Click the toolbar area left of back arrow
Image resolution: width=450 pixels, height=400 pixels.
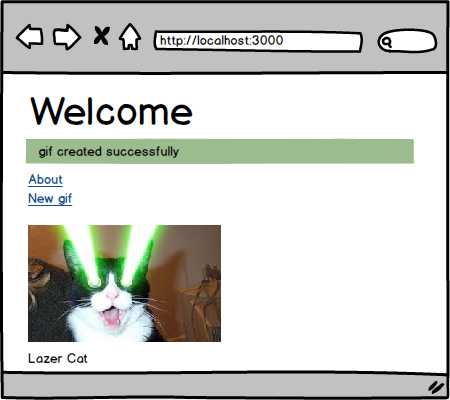(9, 37)
